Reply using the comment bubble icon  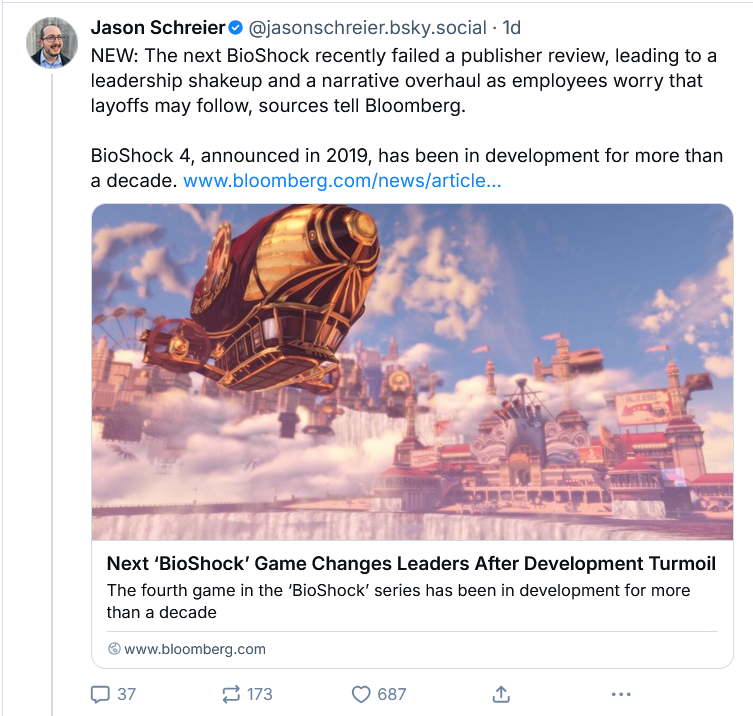100,694
